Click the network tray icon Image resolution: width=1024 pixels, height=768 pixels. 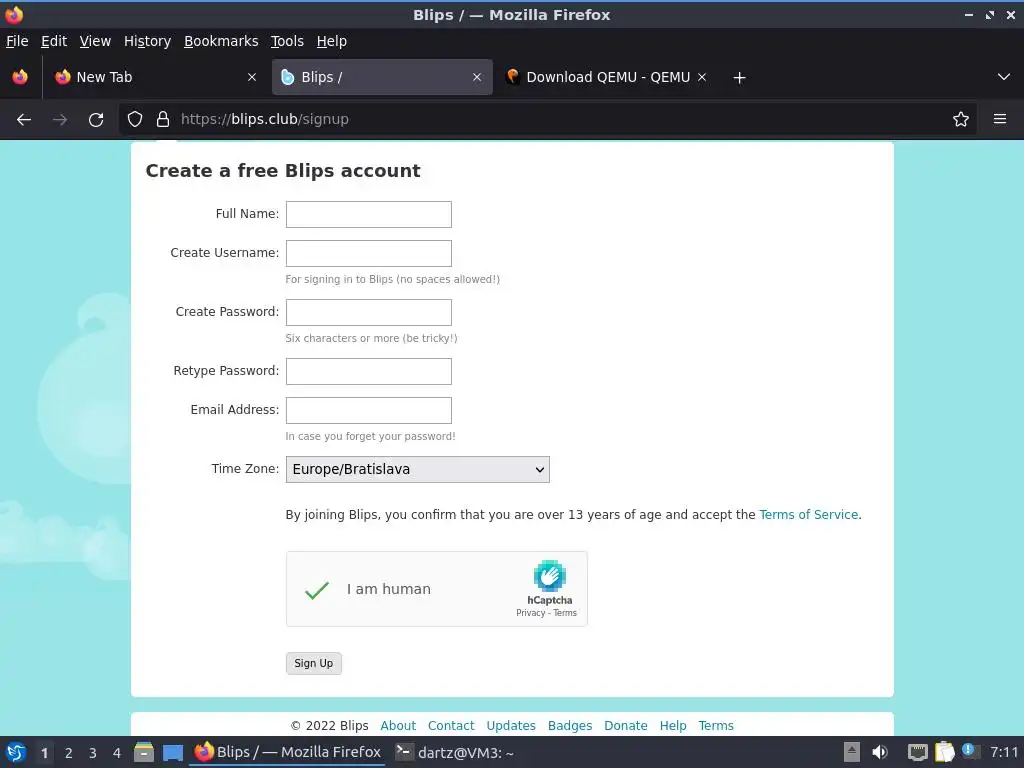(918, 752)
